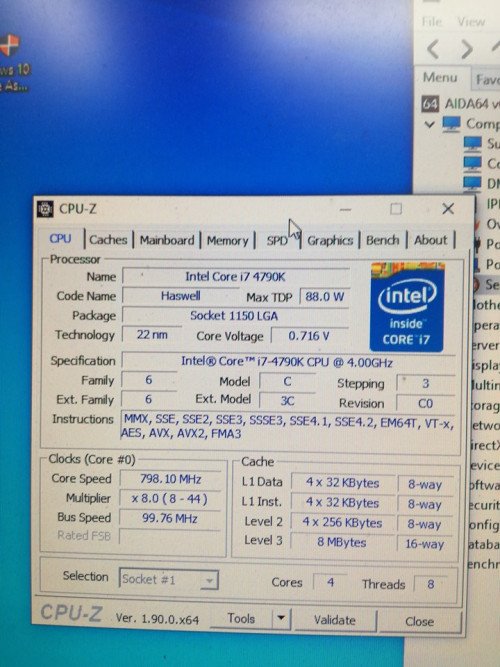This screenshot has width=500, height=667.
Task: Click the Revision value C0
Action: tap(425, 403)
